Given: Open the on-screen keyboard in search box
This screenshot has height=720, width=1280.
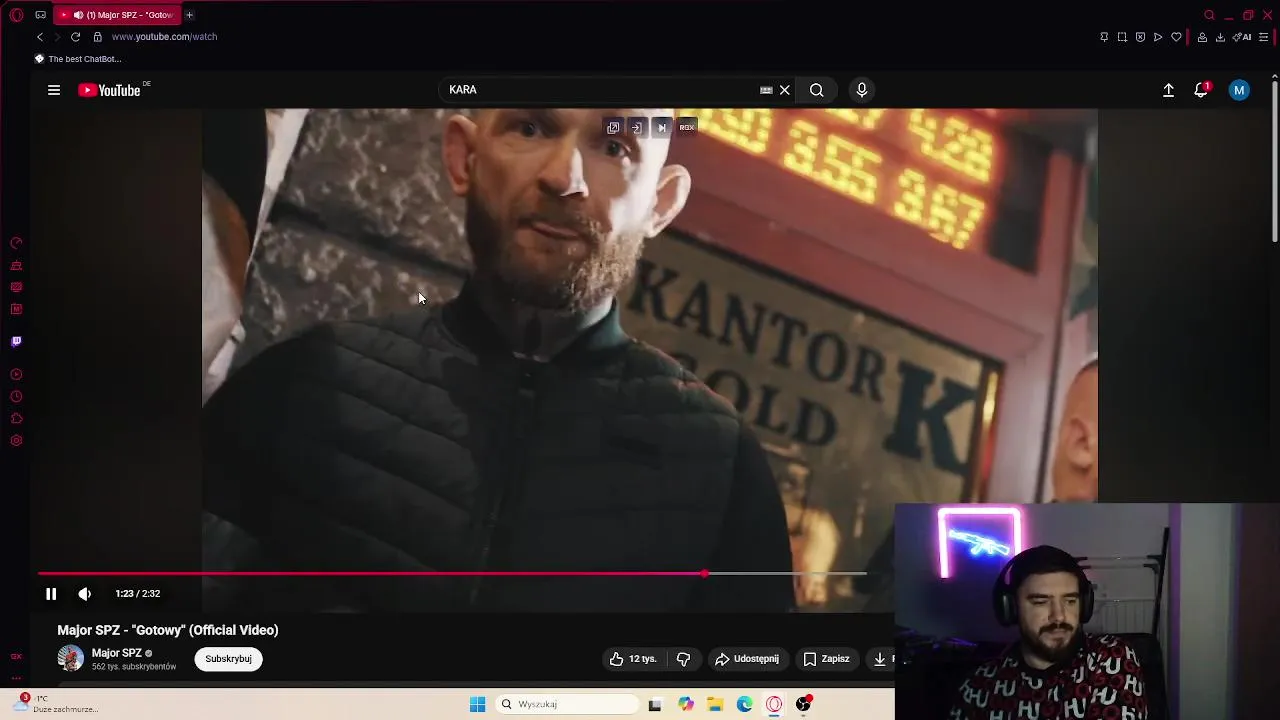Looking at the screenshot, I should click(766, 90).
